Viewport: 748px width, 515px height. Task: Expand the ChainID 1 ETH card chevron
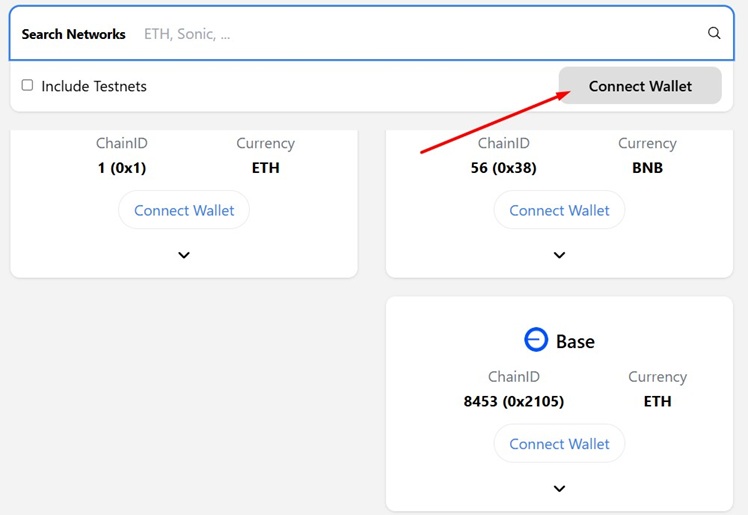184,255
